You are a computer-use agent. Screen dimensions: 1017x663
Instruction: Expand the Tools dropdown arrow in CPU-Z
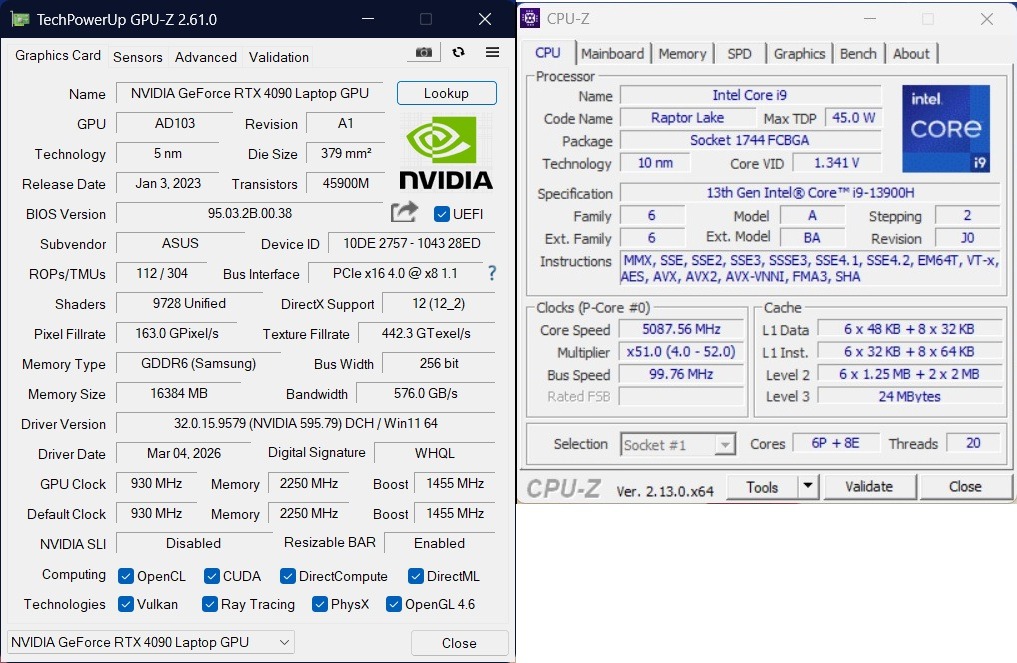808,486
